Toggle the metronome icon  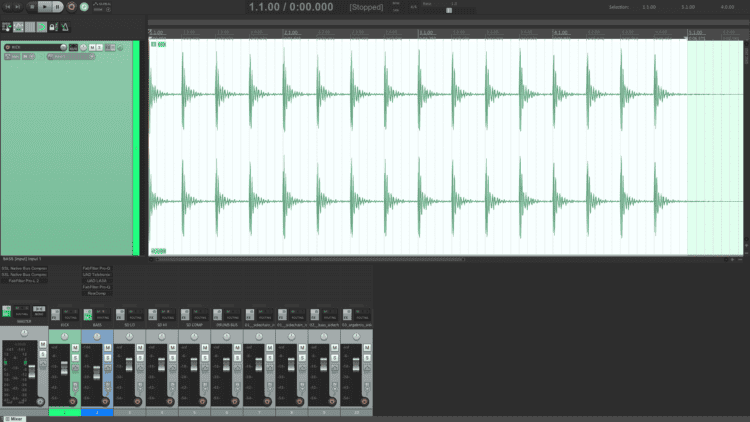[65, 27]
